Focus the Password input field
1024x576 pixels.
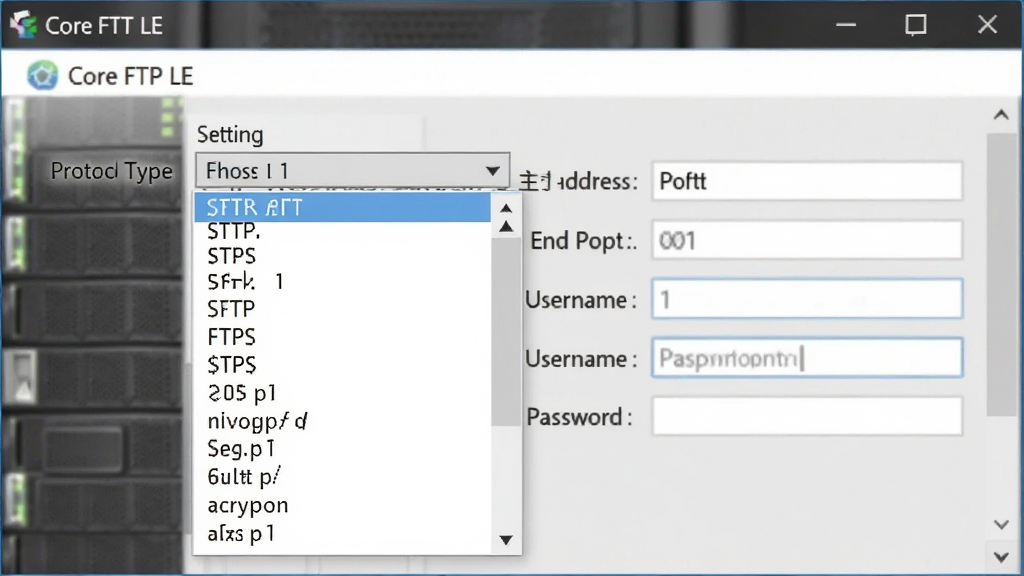807,417
